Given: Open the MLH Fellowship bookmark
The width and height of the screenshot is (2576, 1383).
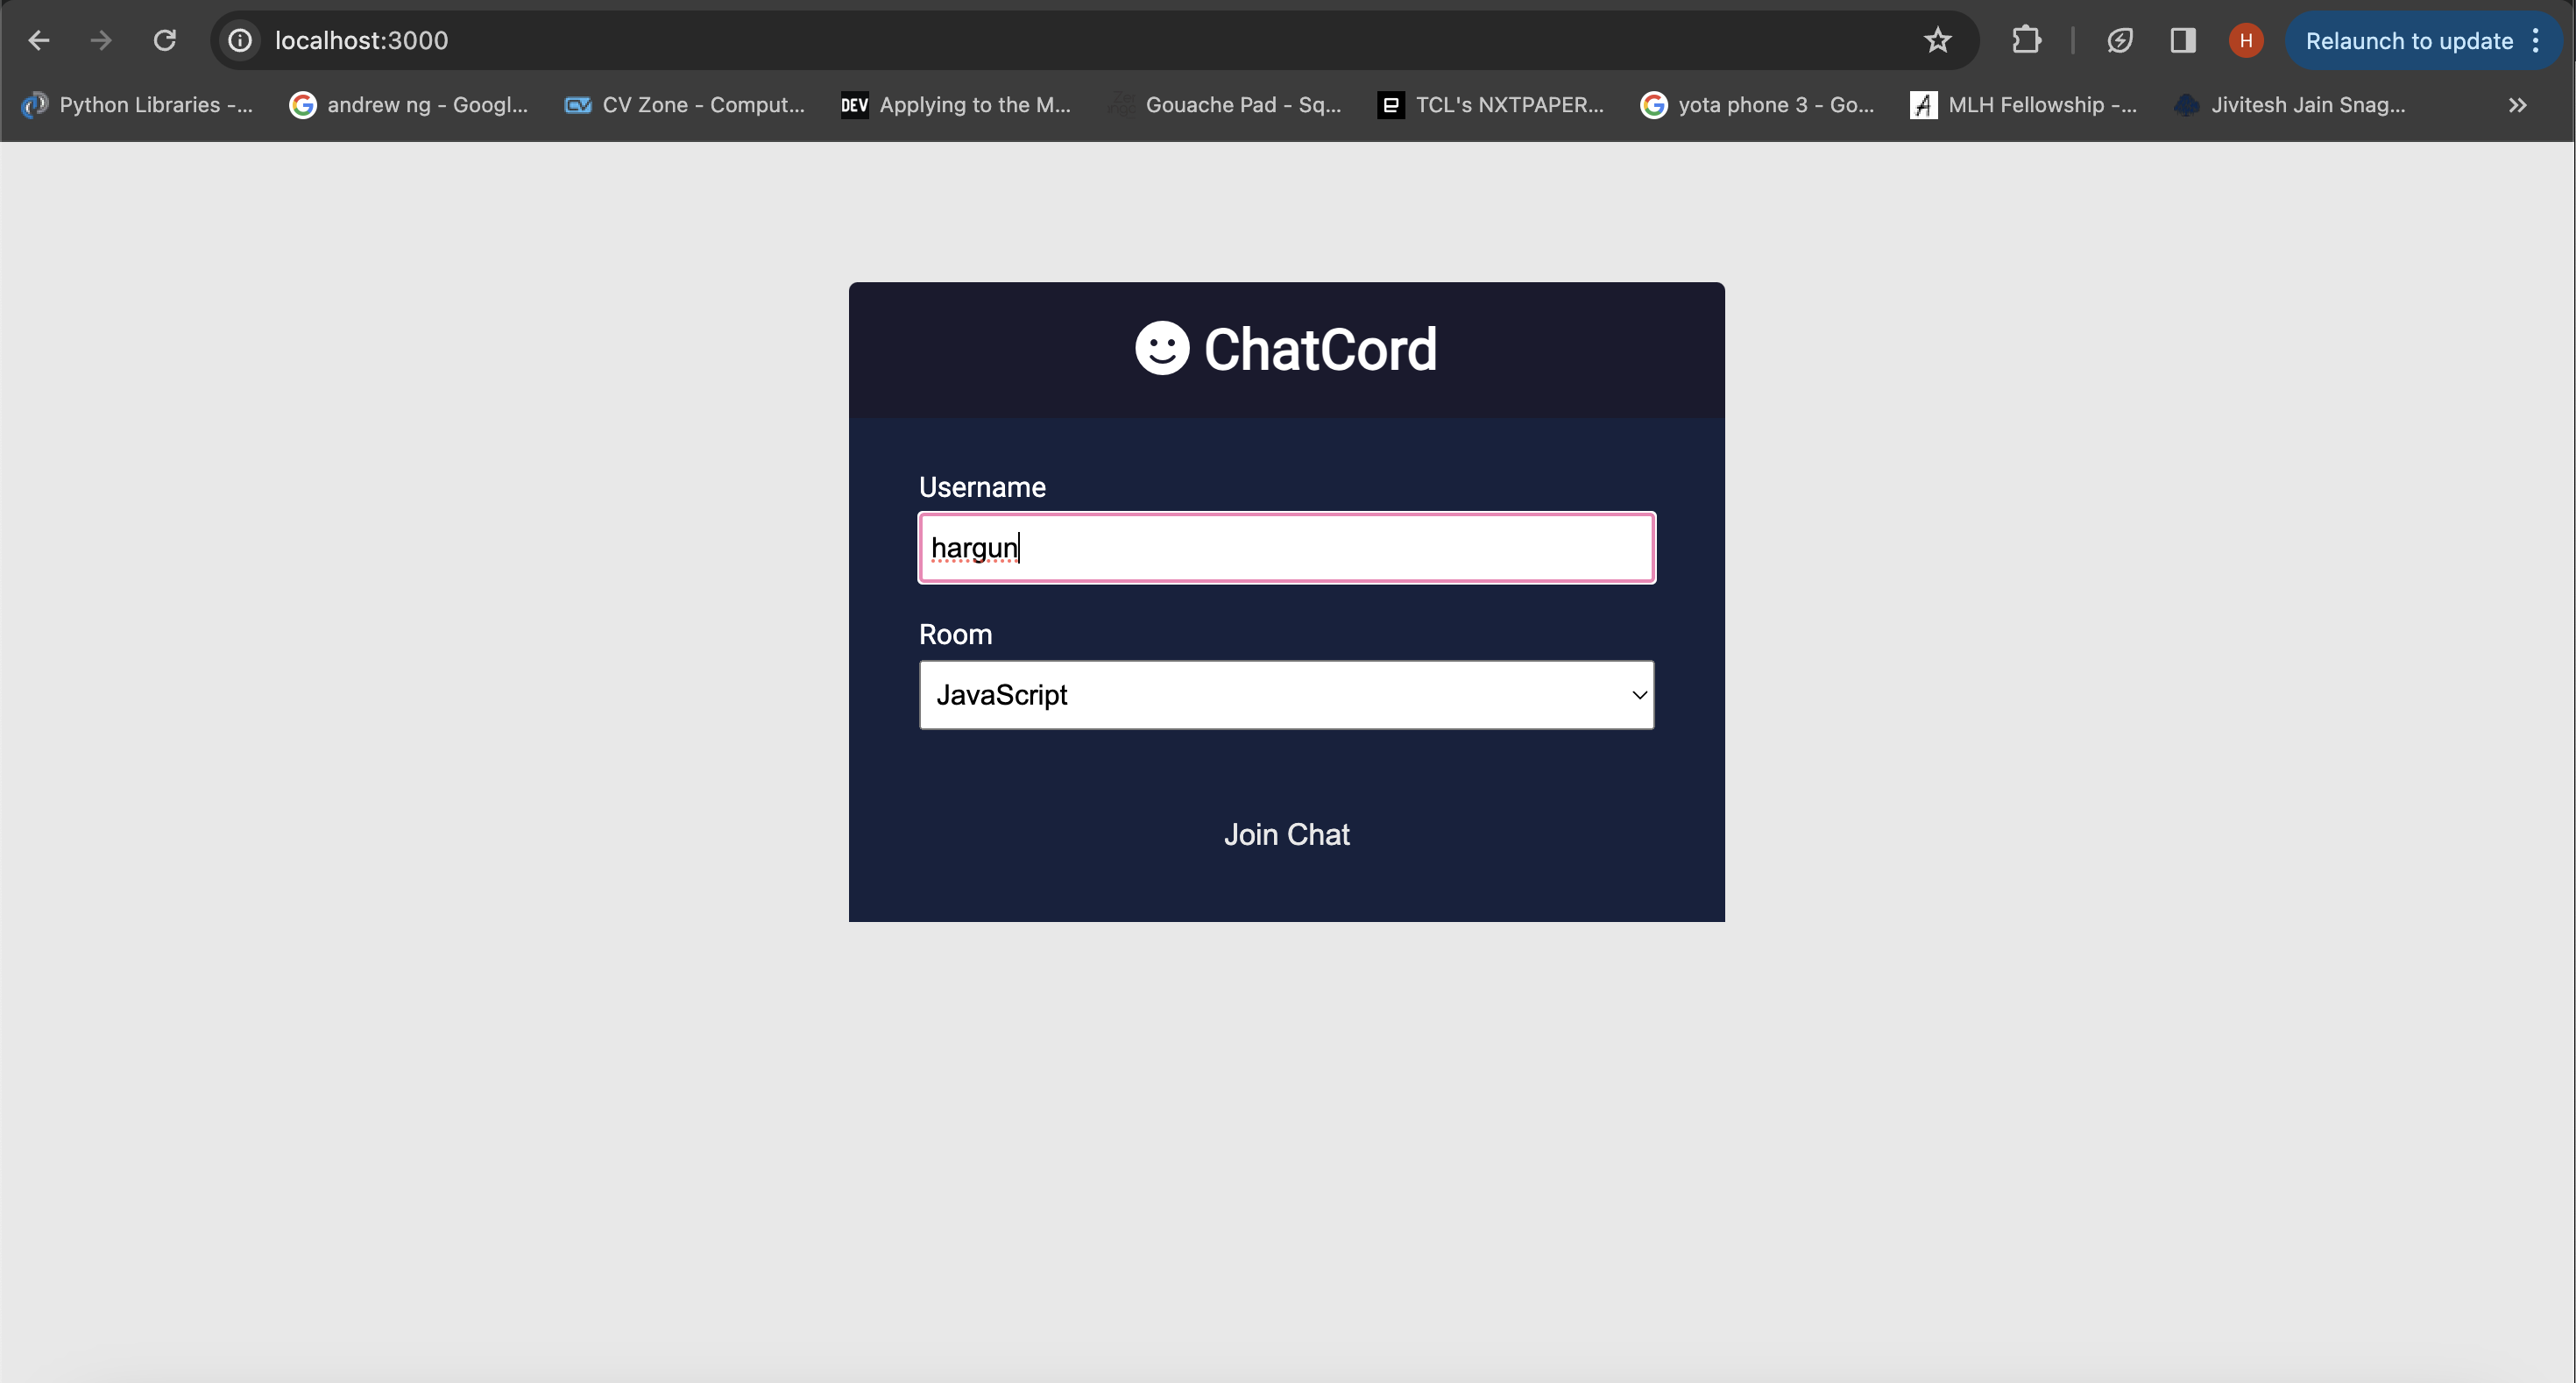Looking at the screenshot, I should (2023, 105).
